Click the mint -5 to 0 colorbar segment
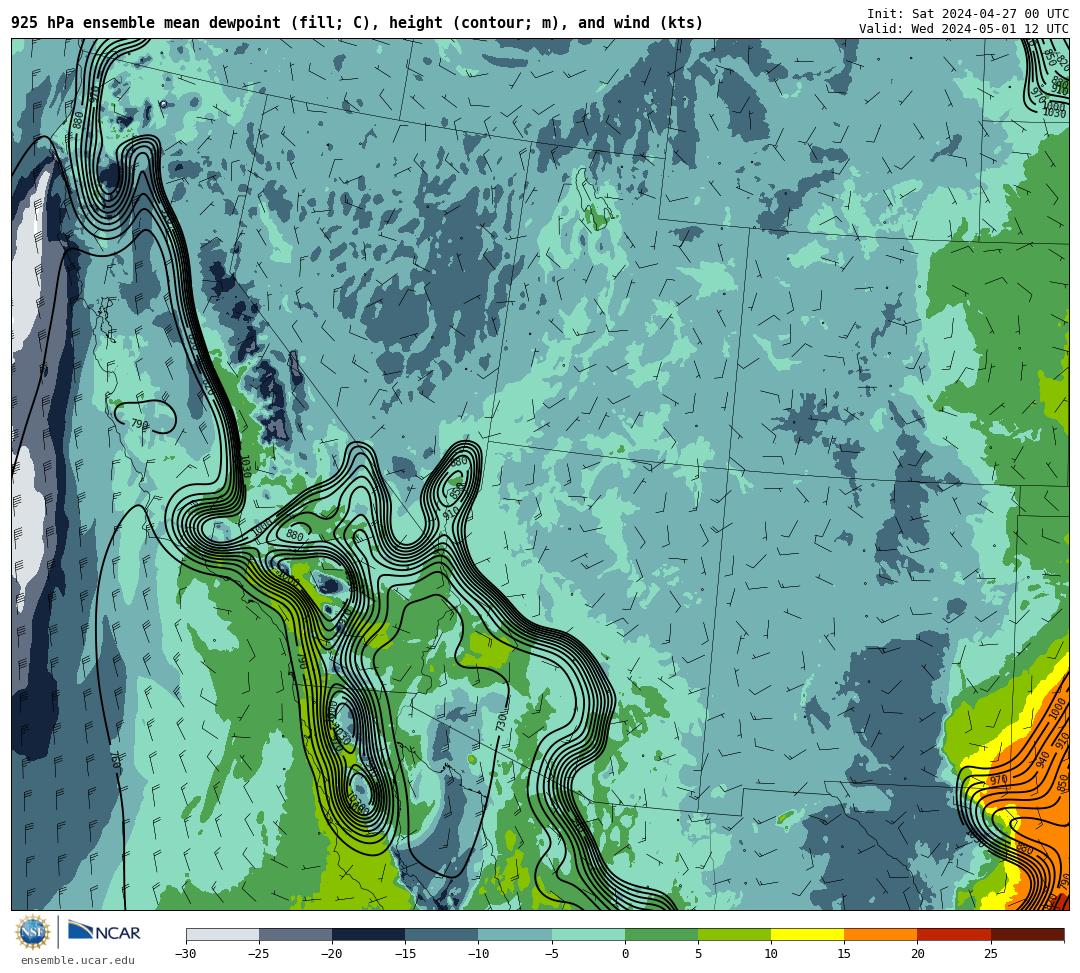 click(588, 934)
